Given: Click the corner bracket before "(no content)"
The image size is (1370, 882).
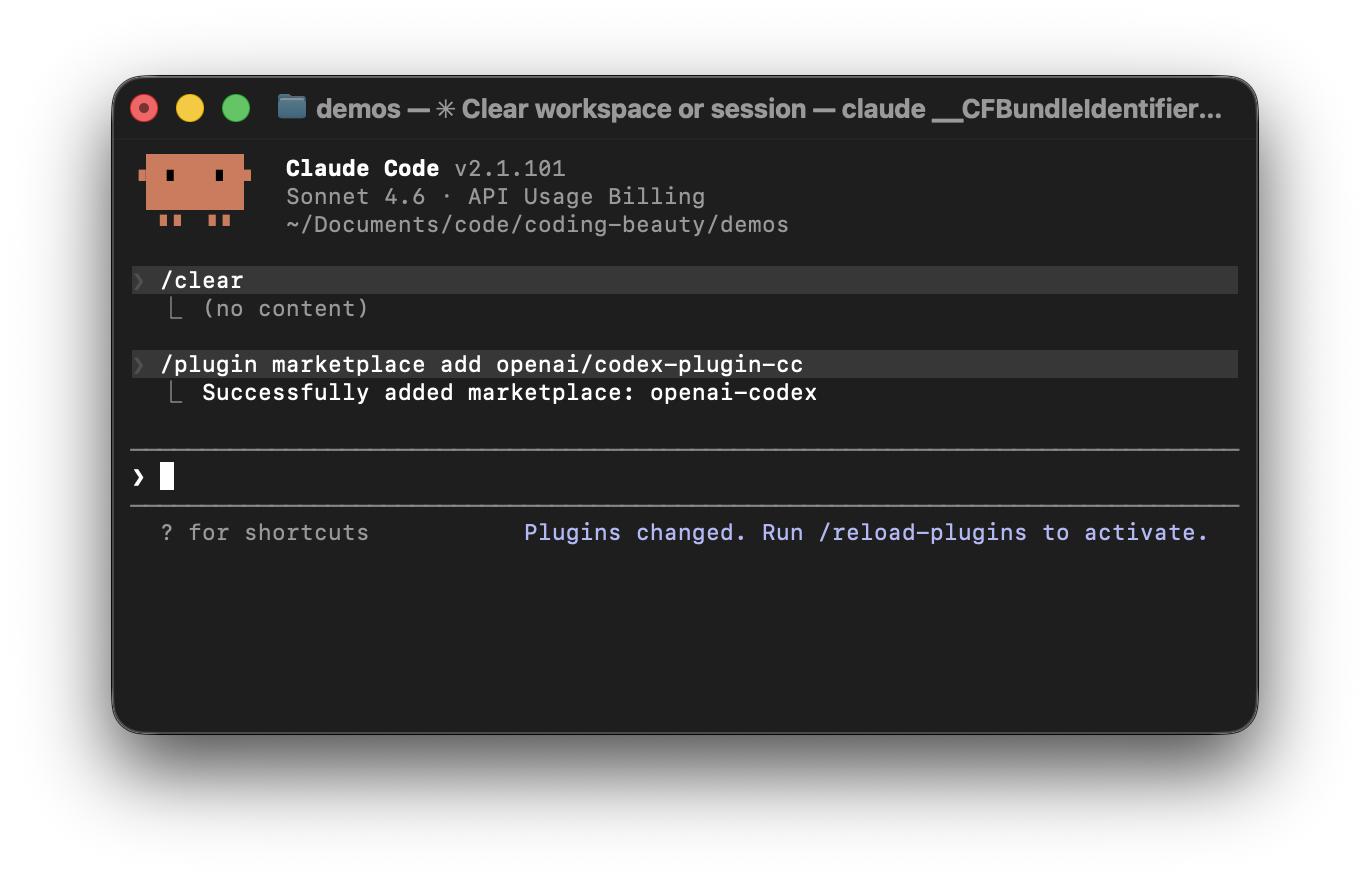Looking at the screenshot, I should tap(176, 309).
